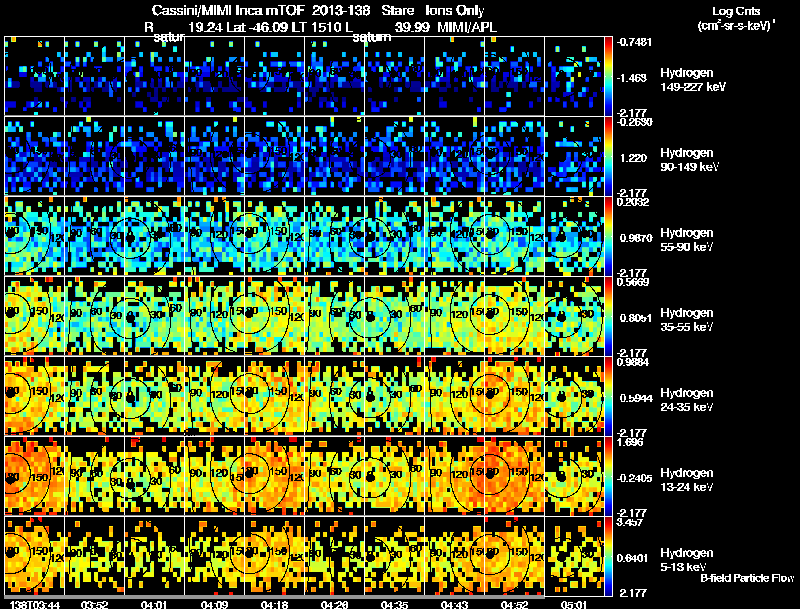Click the colorbar value '0.6401'
The image size is (800, 609).
coord(634,559)
